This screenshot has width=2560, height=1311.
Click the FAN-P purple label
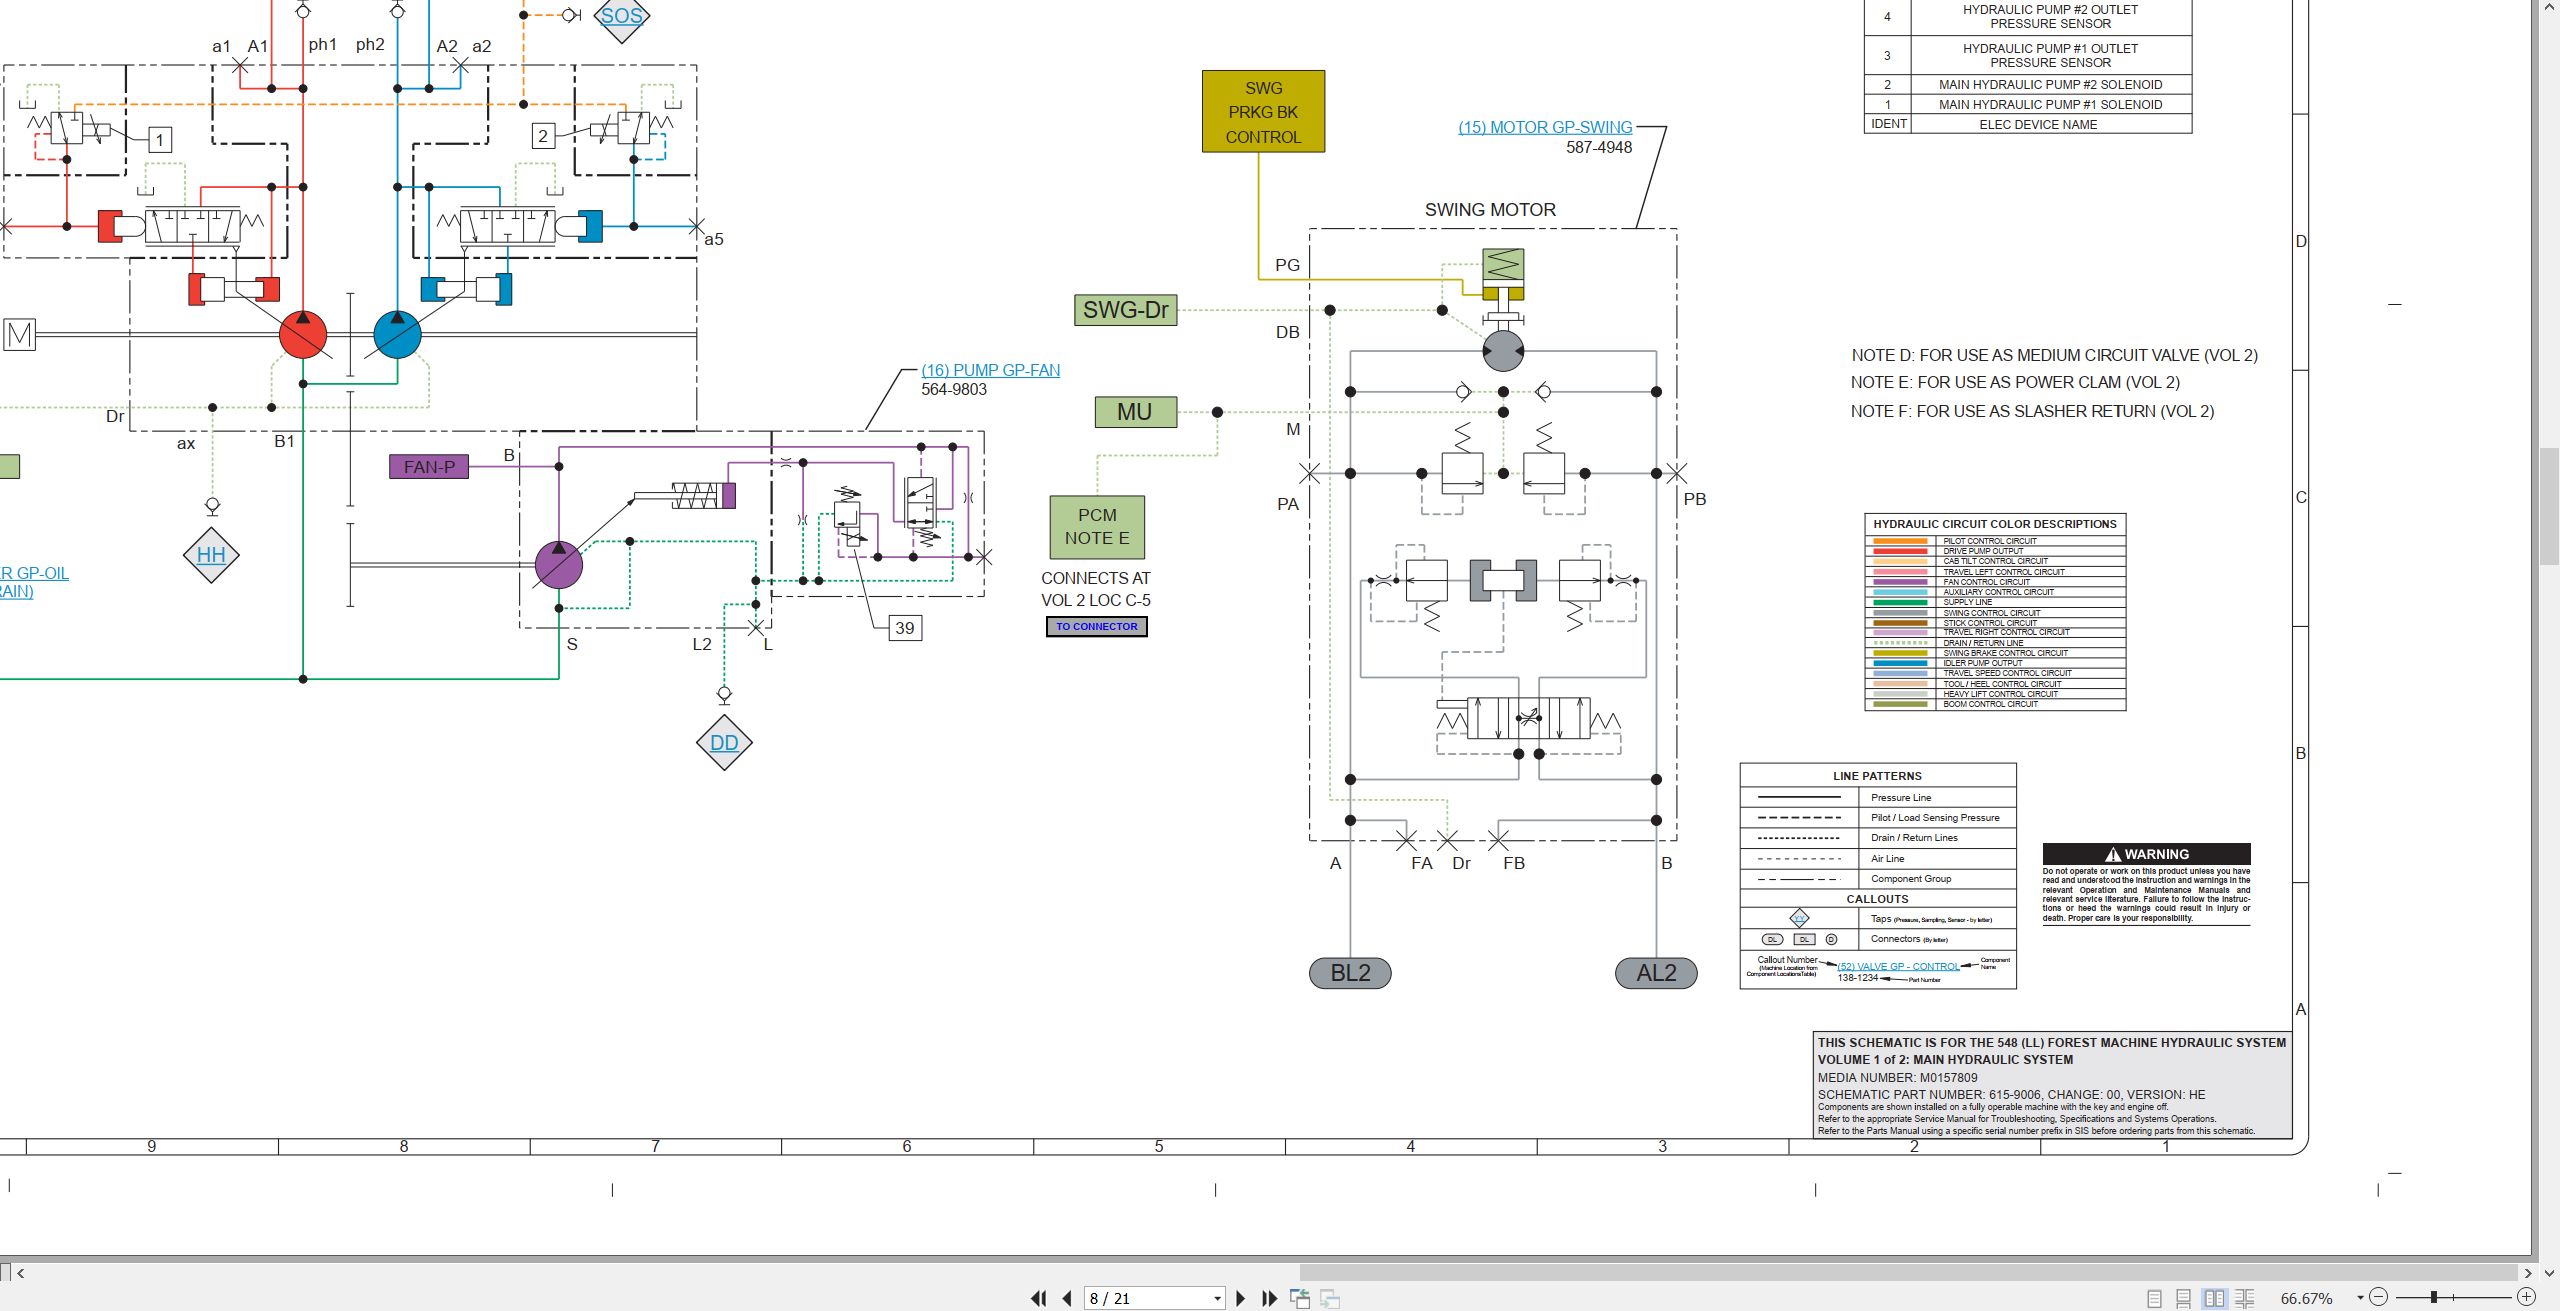pyautogui.click(x=429, y=466)
